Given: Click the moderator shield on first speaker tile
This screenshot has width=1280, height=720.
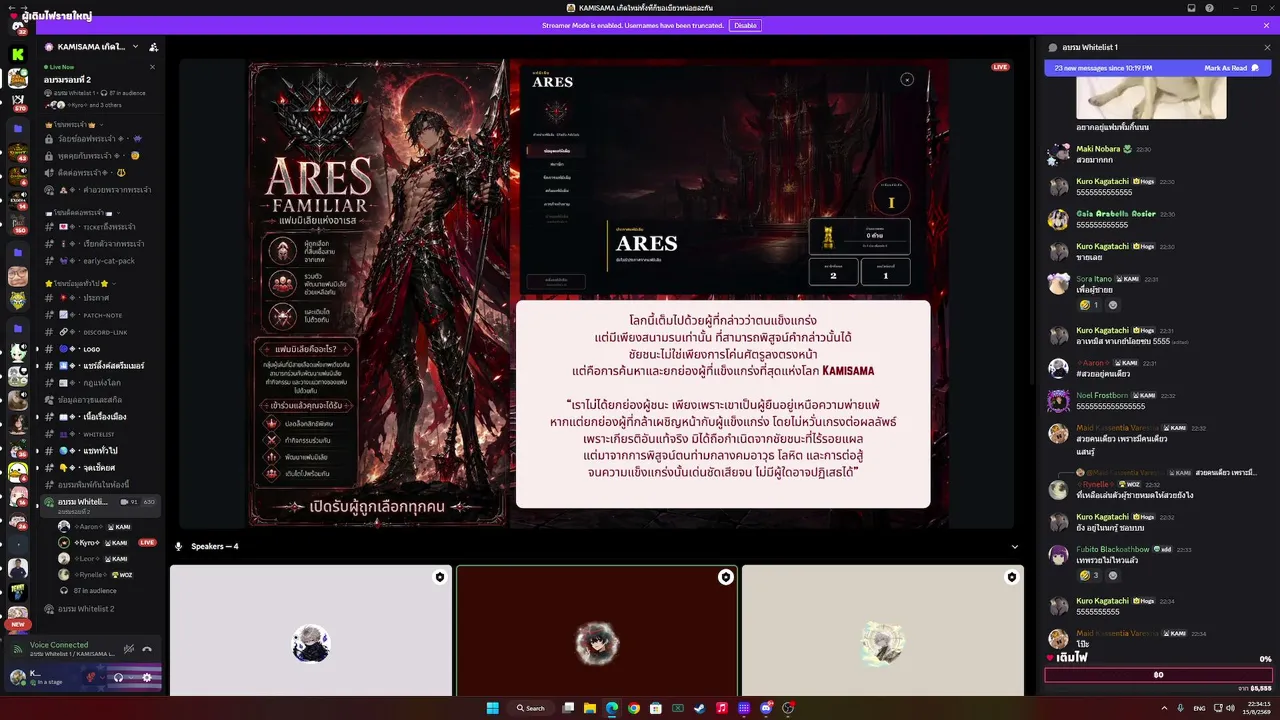Looking at the screenshot, I should 439,577.
